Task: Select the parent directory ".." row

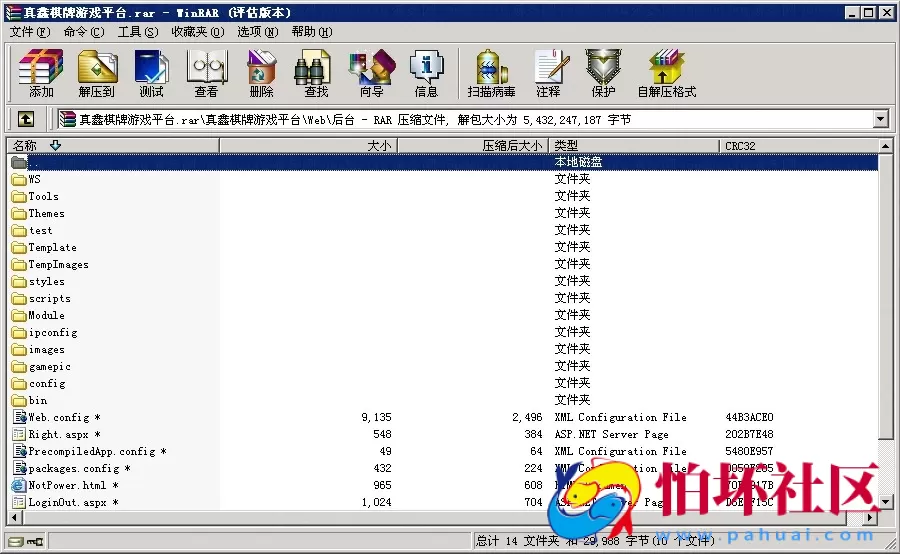Action: pos(443,162)
